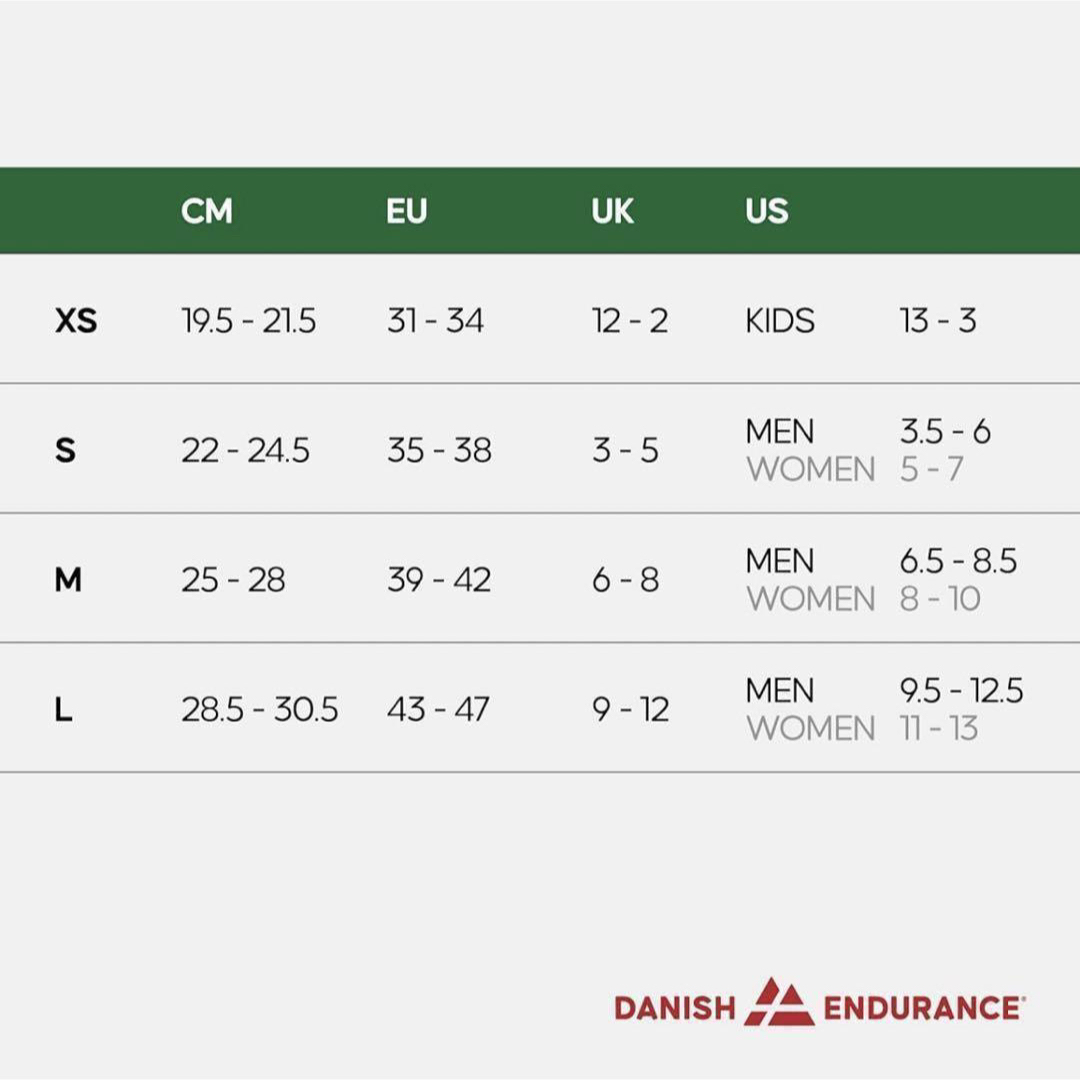Click the 19.5 - 21.5 cm value

click(249, 321)
